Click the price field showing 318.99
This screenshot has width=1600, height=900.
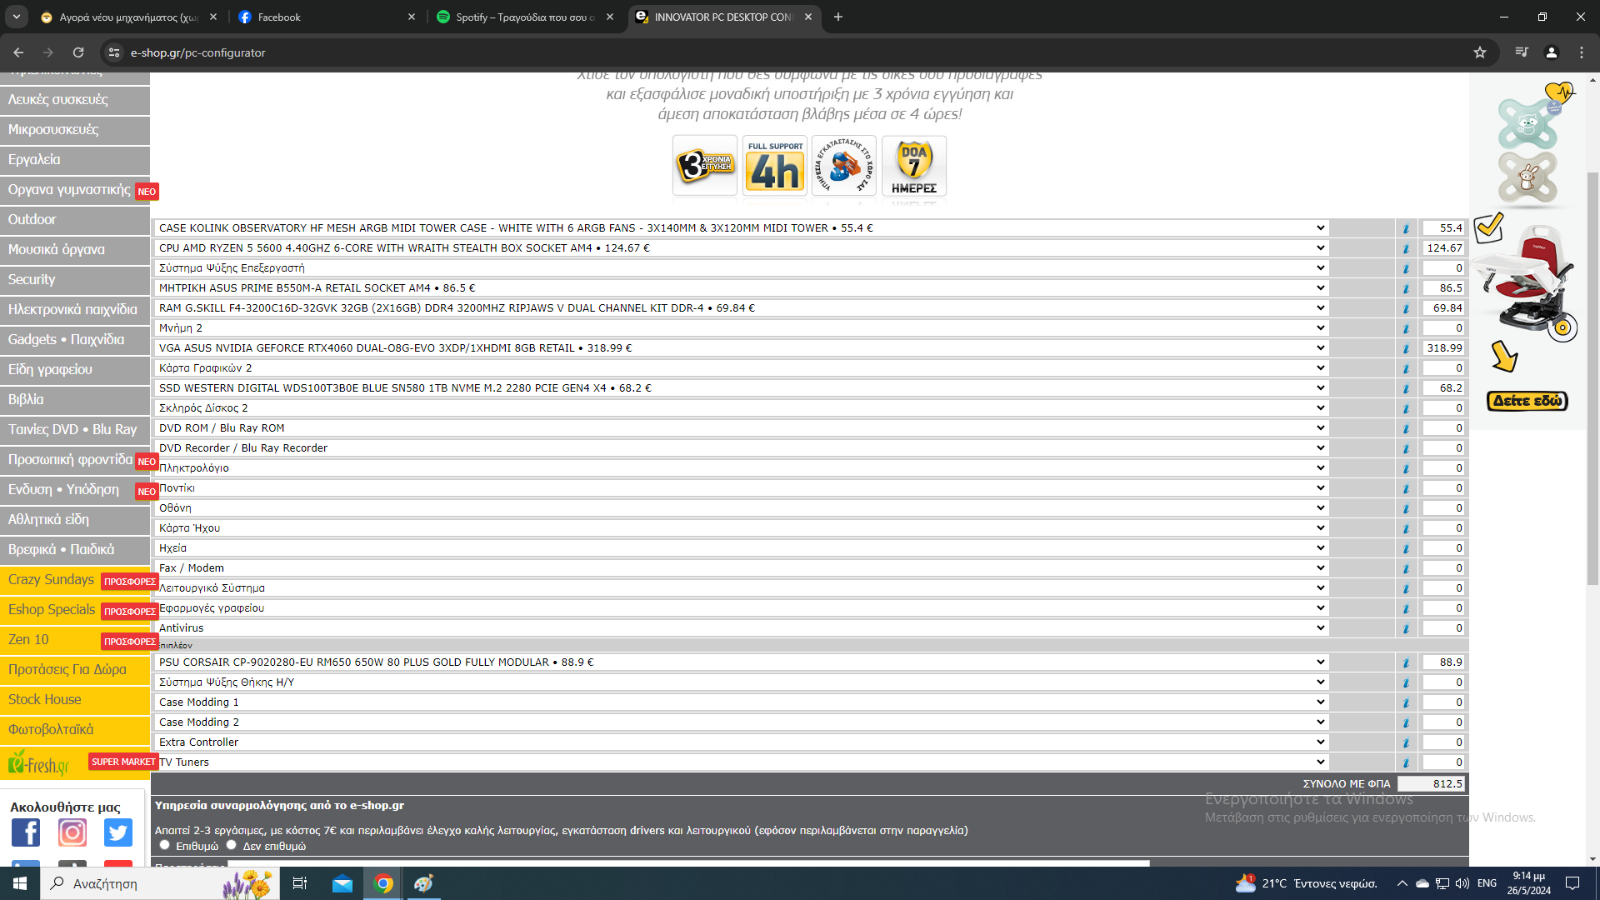pyautogui.click(x=1444, y=348)
